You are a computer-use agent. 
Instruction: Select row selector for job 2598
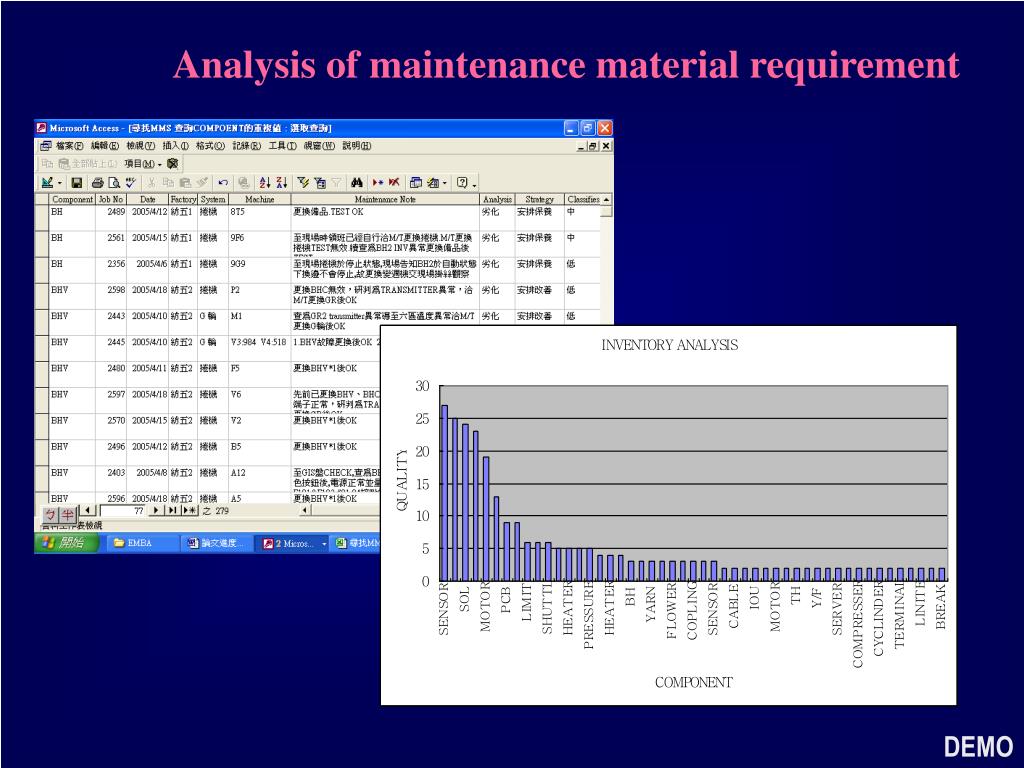click(x=42, y=296)
